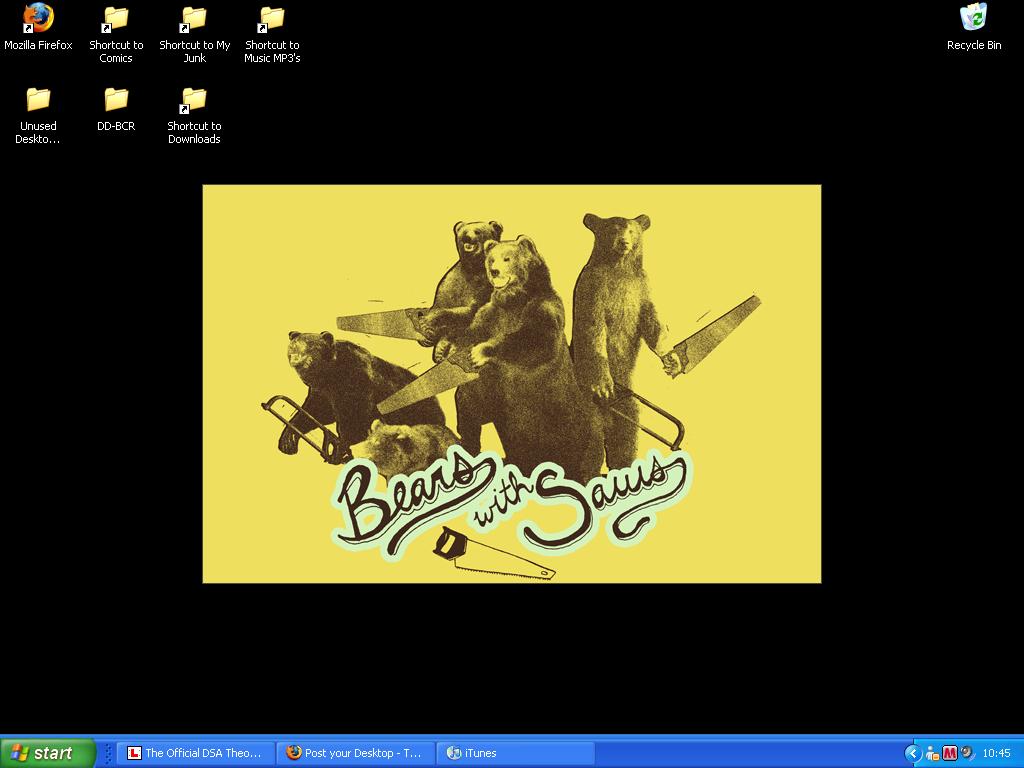Image resolution: width=1024 pixels, height=768 pixels.
Task: Select the DD-BCR folder
Action: pyautogui.click(x=116, y=100)
